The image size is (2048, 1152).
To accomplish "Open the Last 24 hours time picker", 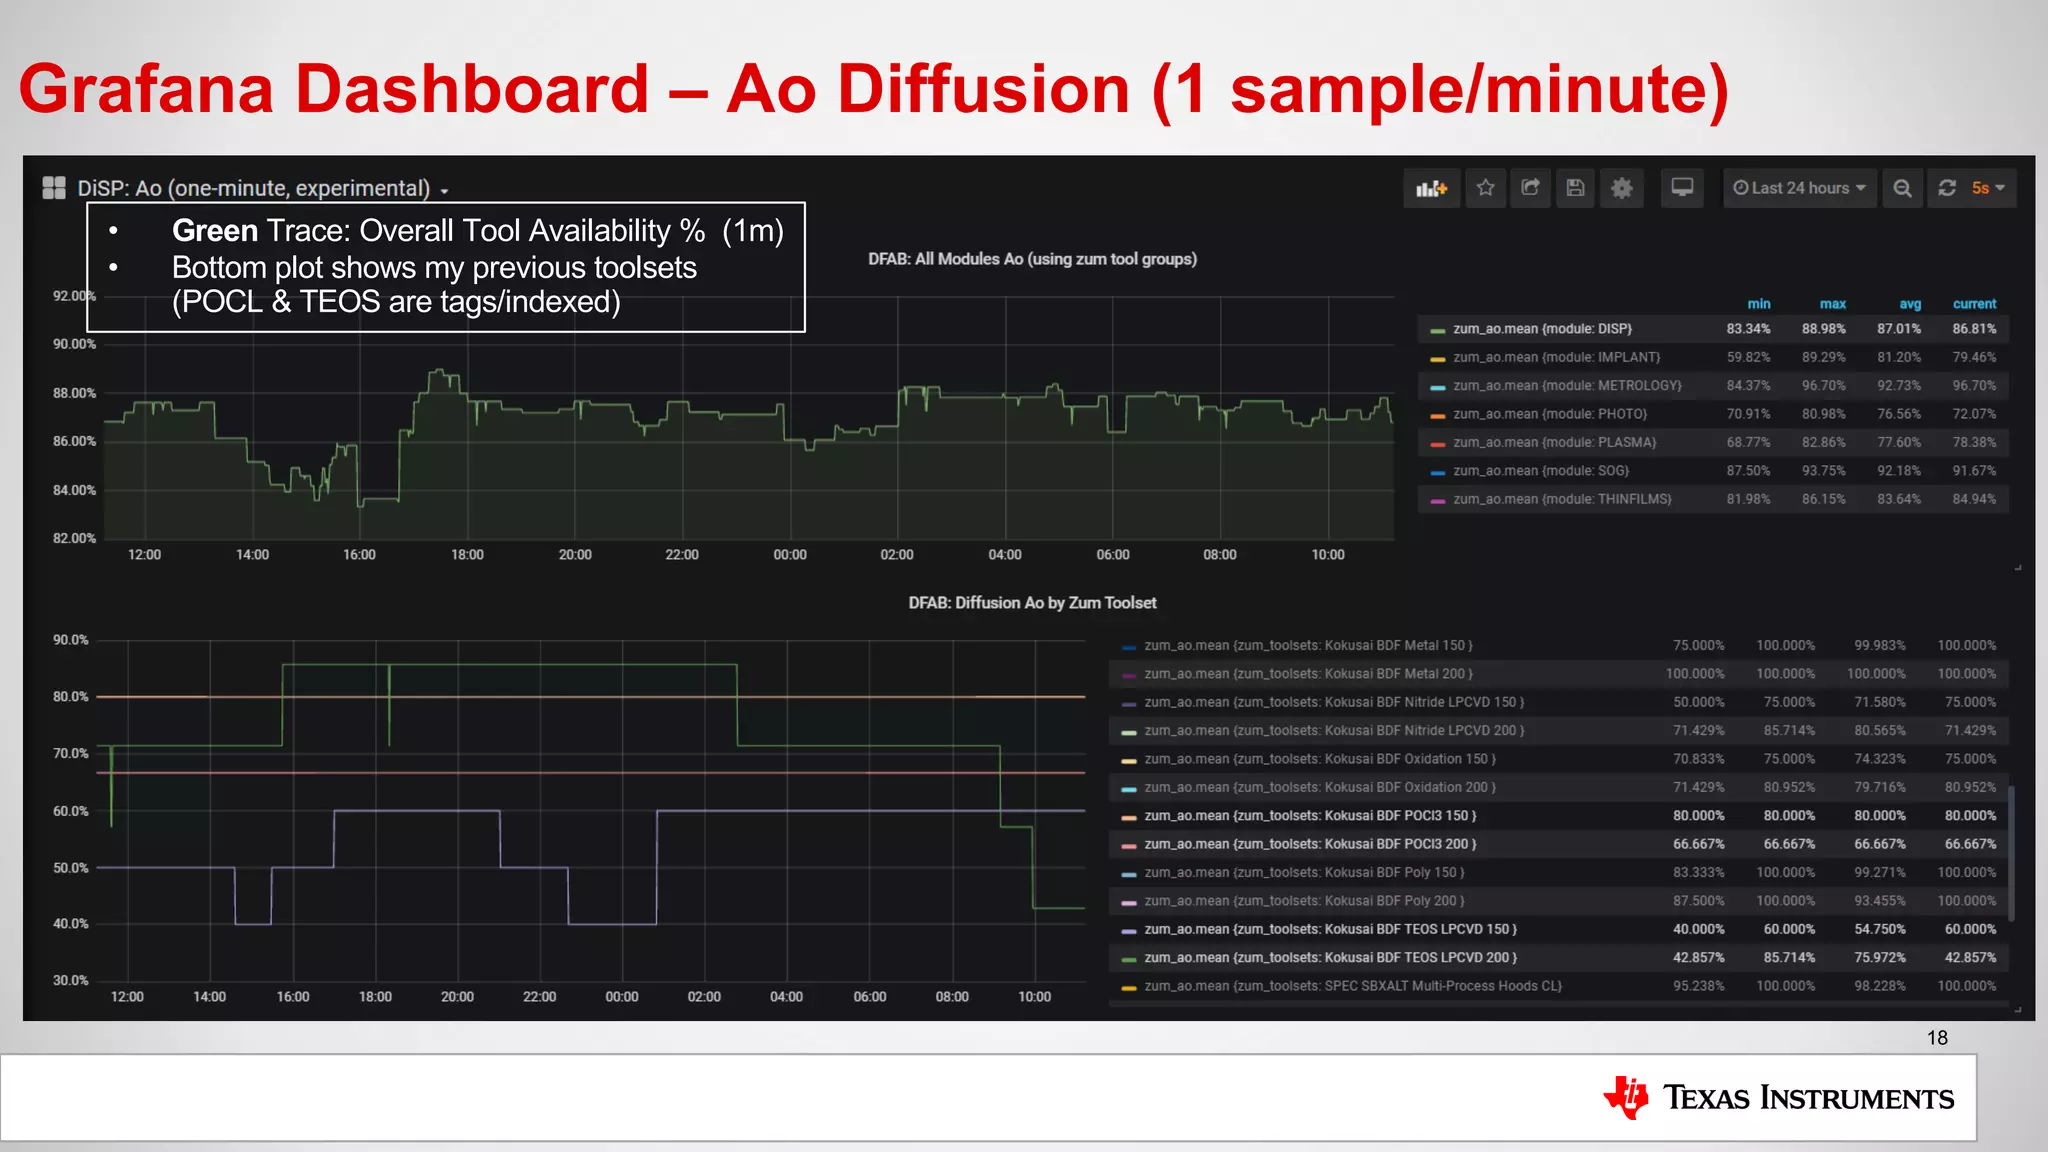I will 1799,188.
